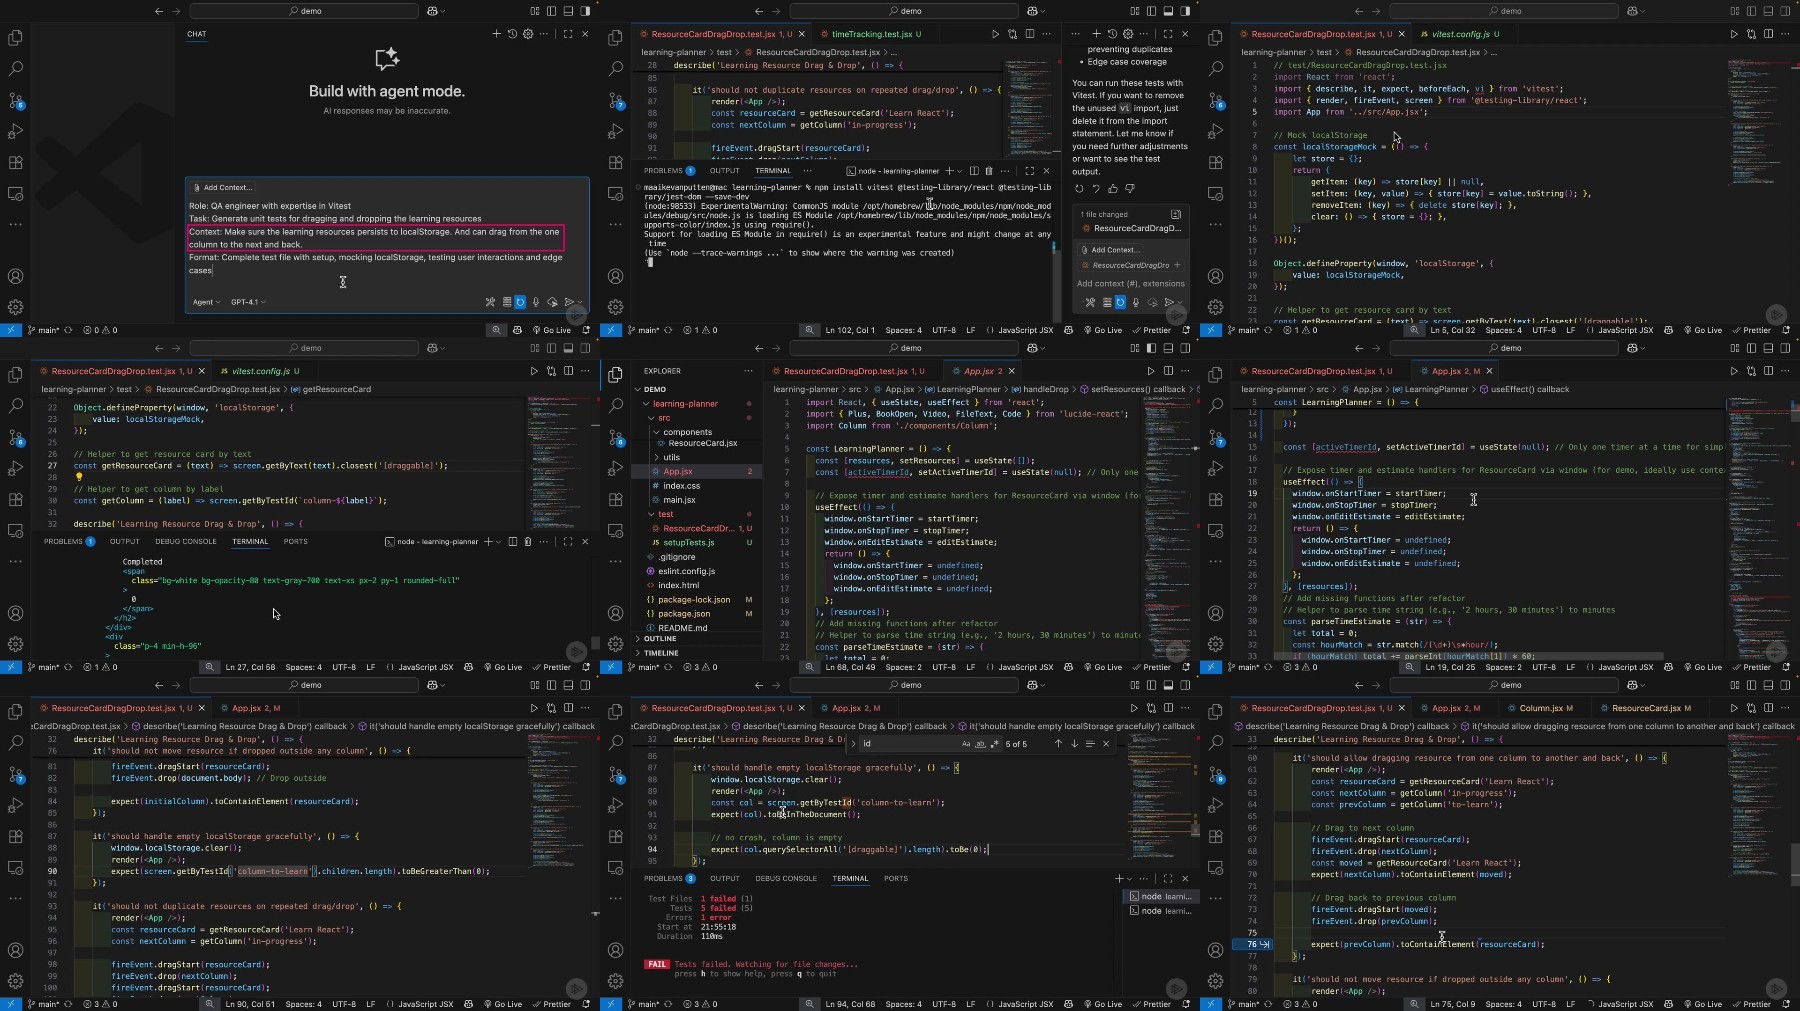Click the Explorer files icon in the Explorer window
Viewport: 1800px width, 1011px height.
[x=616, y=374]
